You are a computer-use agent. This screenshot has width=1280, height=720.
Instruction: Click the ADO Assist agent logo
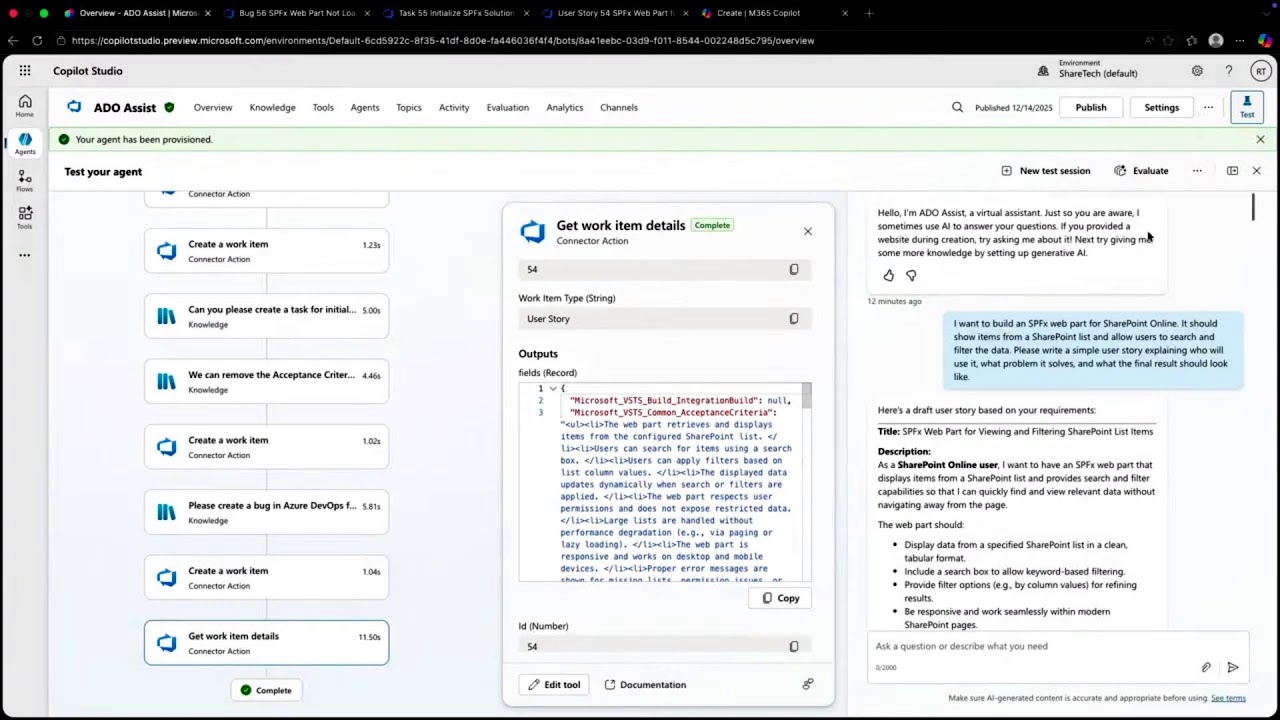(74, 107)
